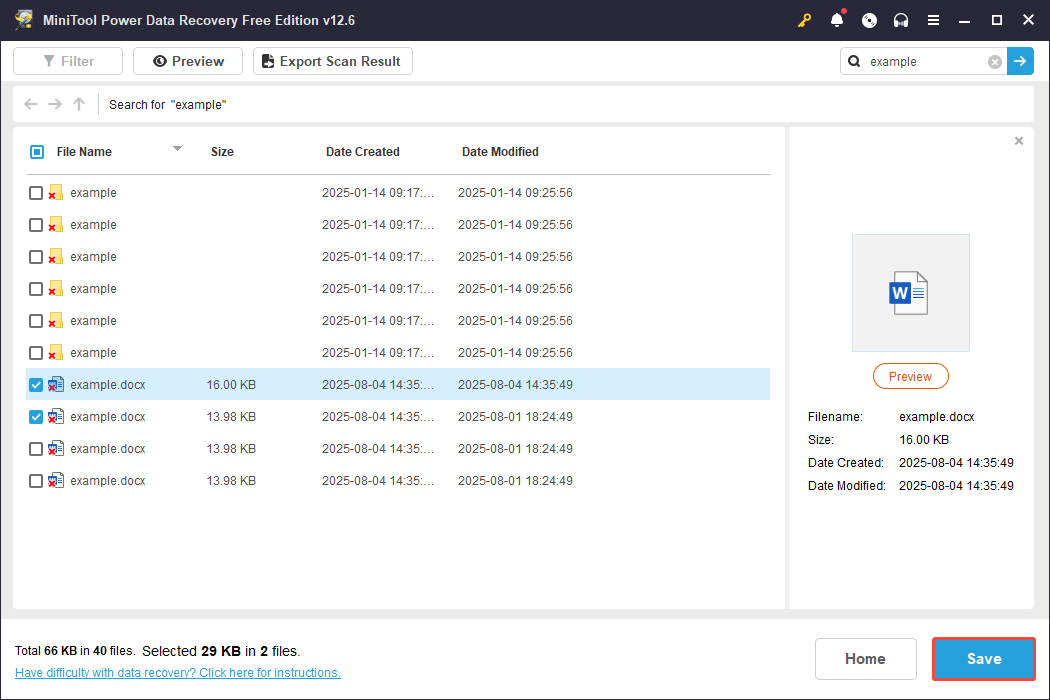Check the second example folder checkbox

coord(36,225)
